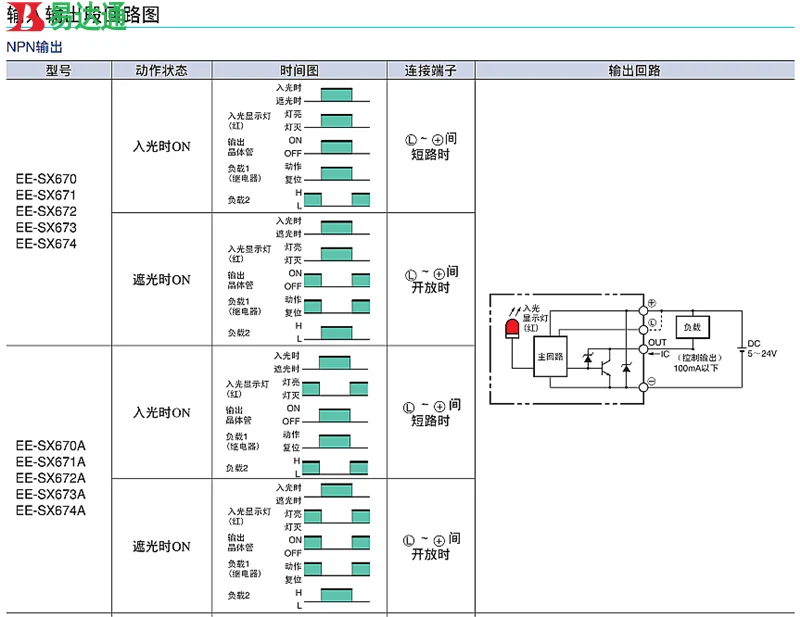Screen dimensions: 800x617
Task: Click 入光时ON in the EE-SX670A row group
Action: click(x=161, y=413)
